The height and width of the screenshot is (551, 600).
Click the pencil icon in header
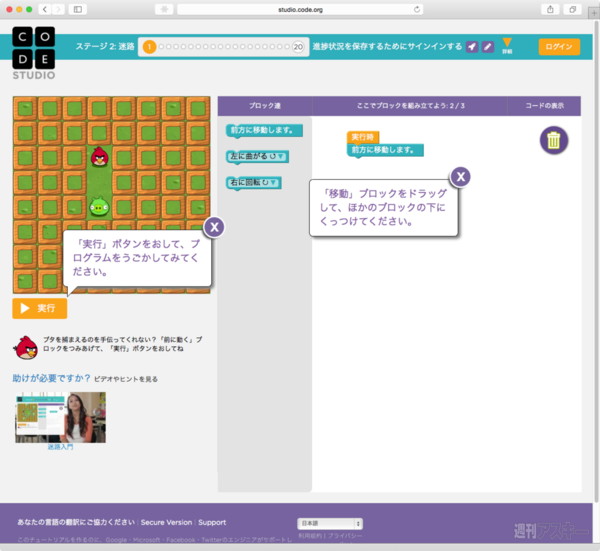[488, 47]
